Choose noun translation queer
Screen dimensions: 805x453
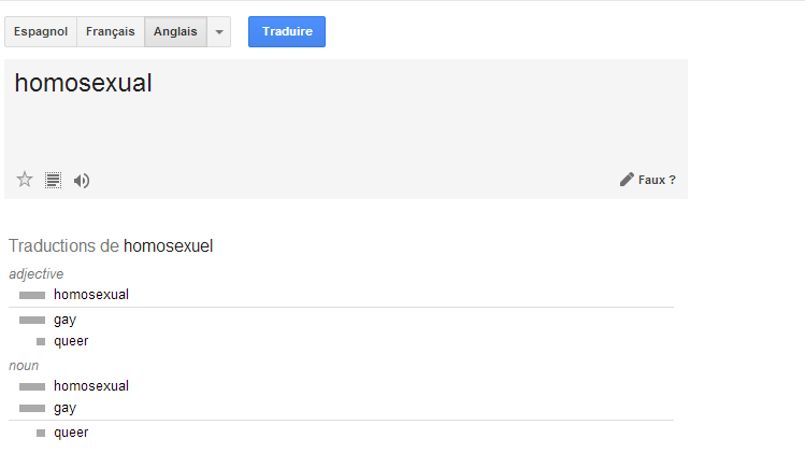tap(71, 432)
